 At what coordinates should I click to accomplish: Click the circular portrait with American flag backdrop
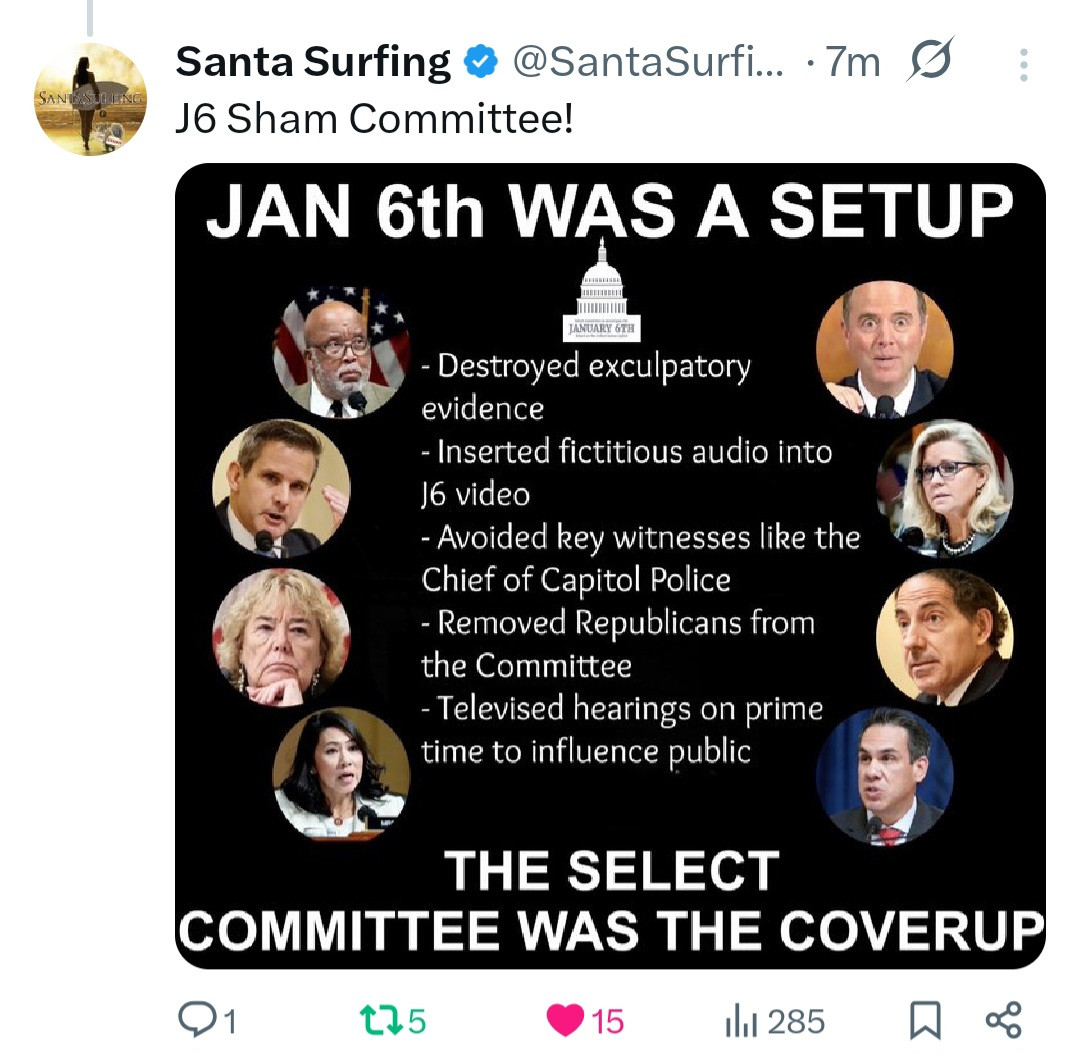[341, 350]
